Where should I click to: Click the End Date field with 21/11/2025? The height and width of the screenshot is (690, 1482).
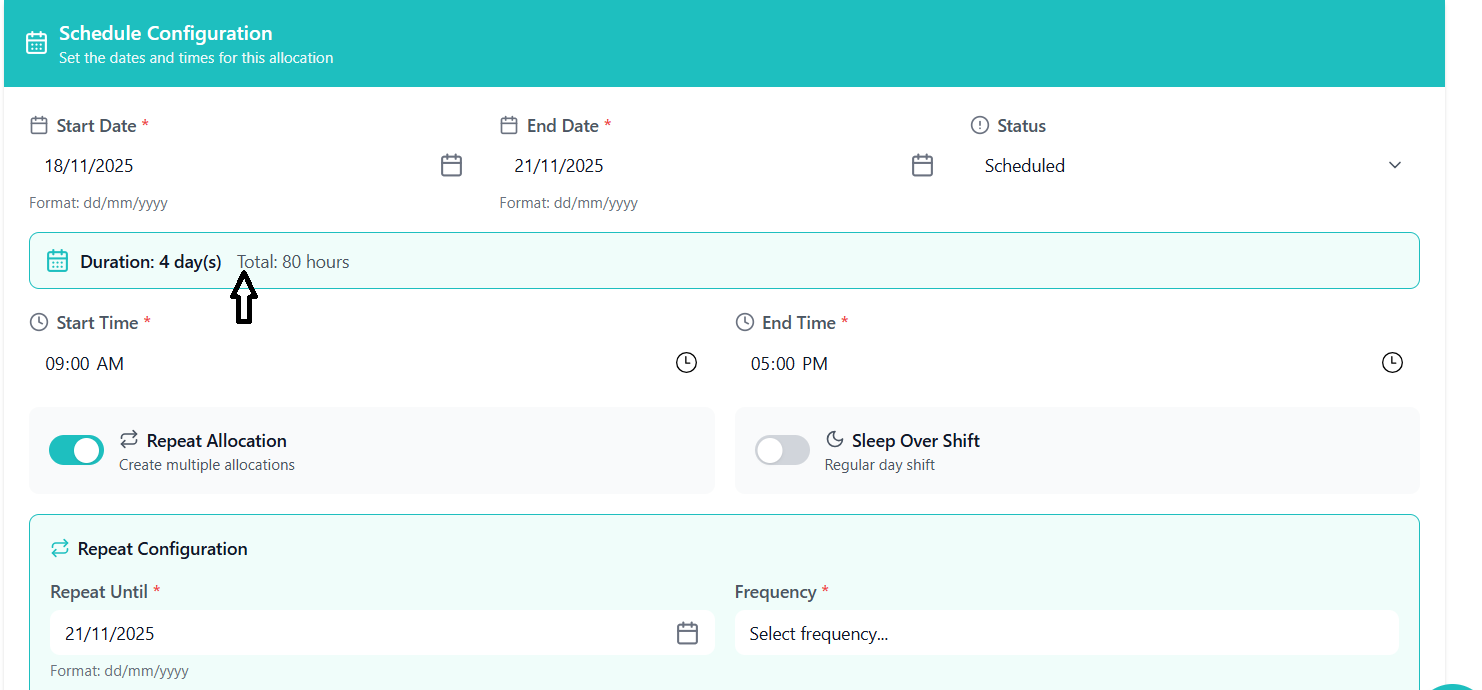tap(700, 166)
